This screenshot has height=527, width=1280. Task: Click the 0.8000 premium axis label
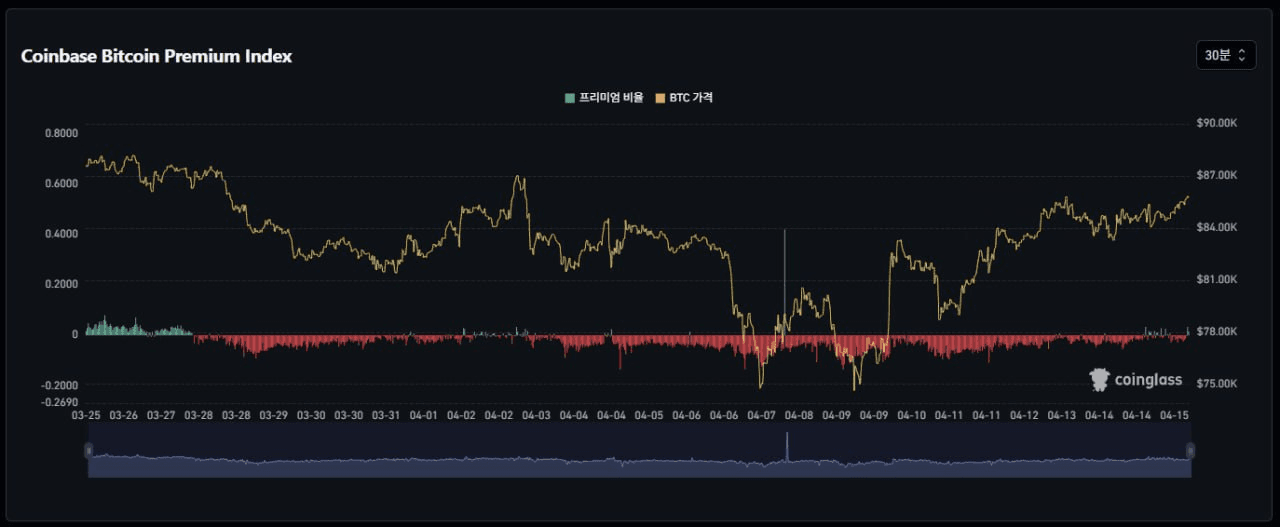click(62, 133)
